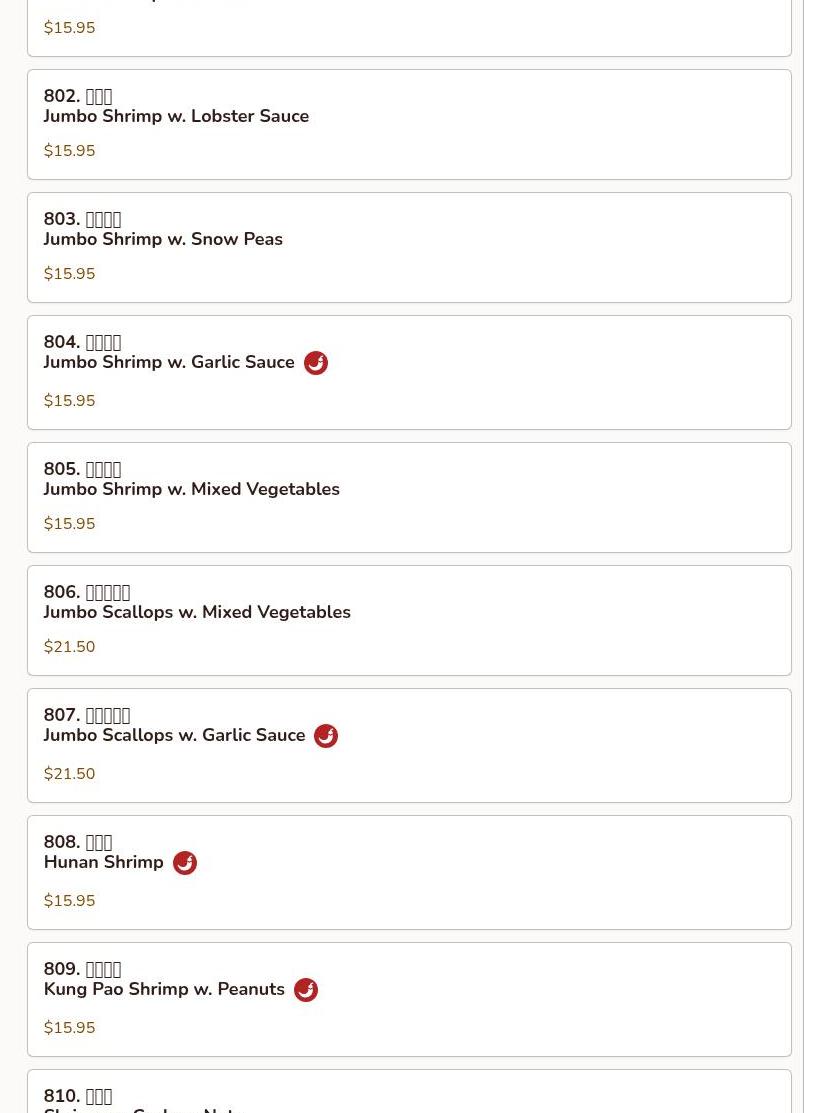
Task: Click the spicy icon next to Hunan Shrimp
Action: (185, 863)
